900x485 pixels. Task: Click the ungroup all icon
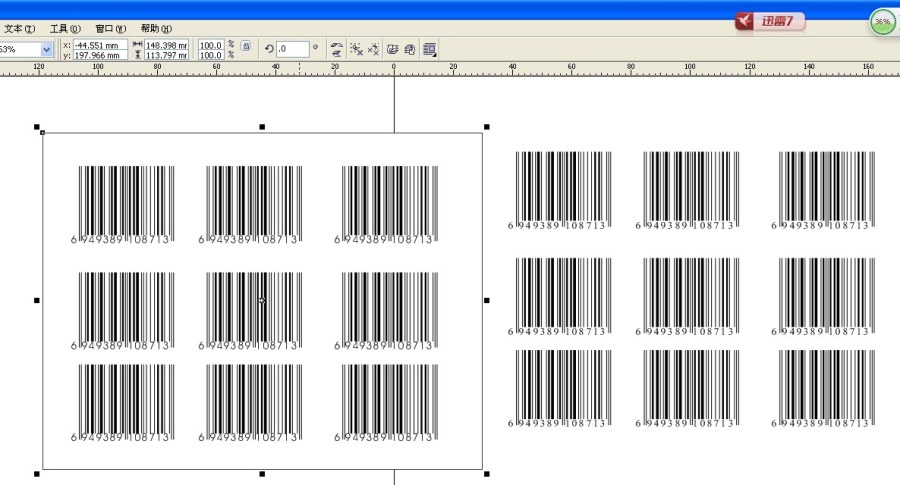374,50
